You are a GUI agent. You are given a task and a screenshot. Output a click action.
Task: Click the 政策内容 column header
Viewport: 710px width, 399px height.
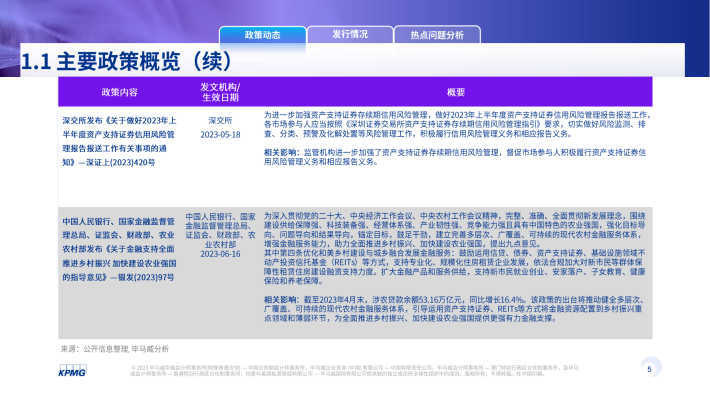tap(119, 92)
